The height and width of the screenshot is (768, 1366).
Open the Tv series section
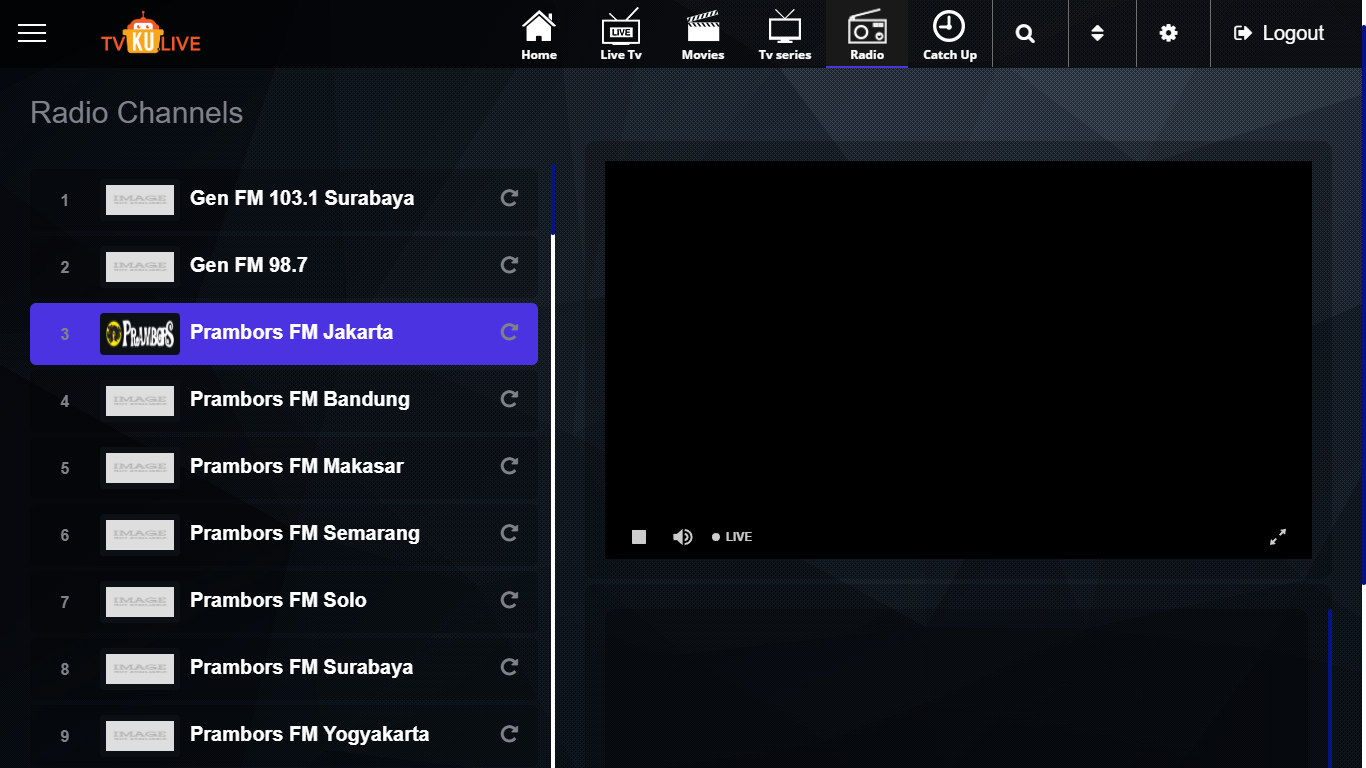coord(785,35)
